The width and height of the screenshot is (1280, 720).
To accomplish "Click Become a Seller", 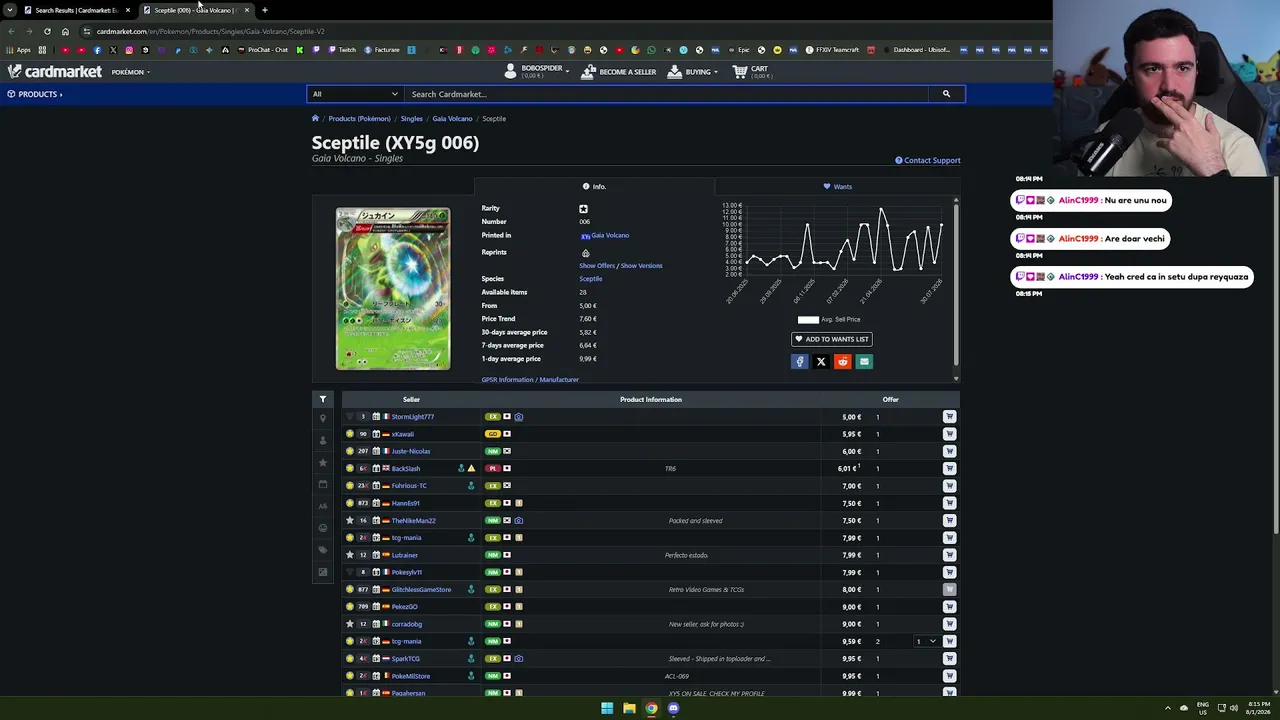I will coord(619,72).
